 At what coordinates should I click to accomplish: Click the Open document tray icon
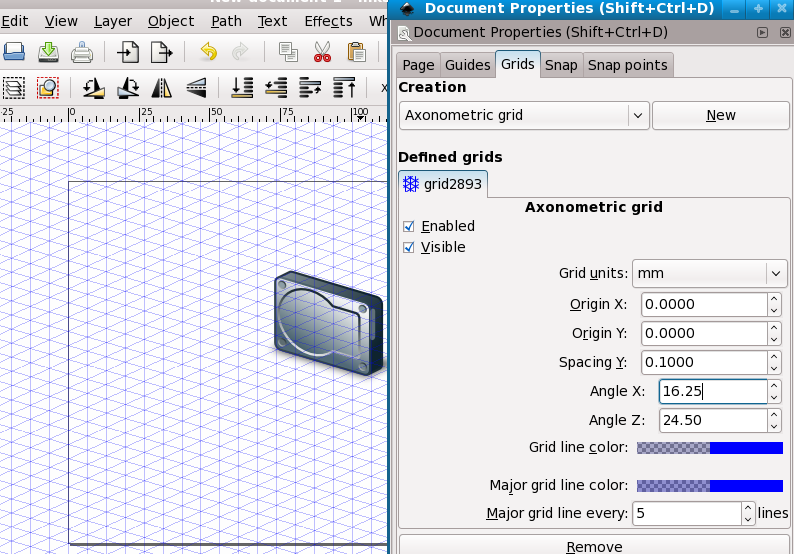(x=14, y=52)
